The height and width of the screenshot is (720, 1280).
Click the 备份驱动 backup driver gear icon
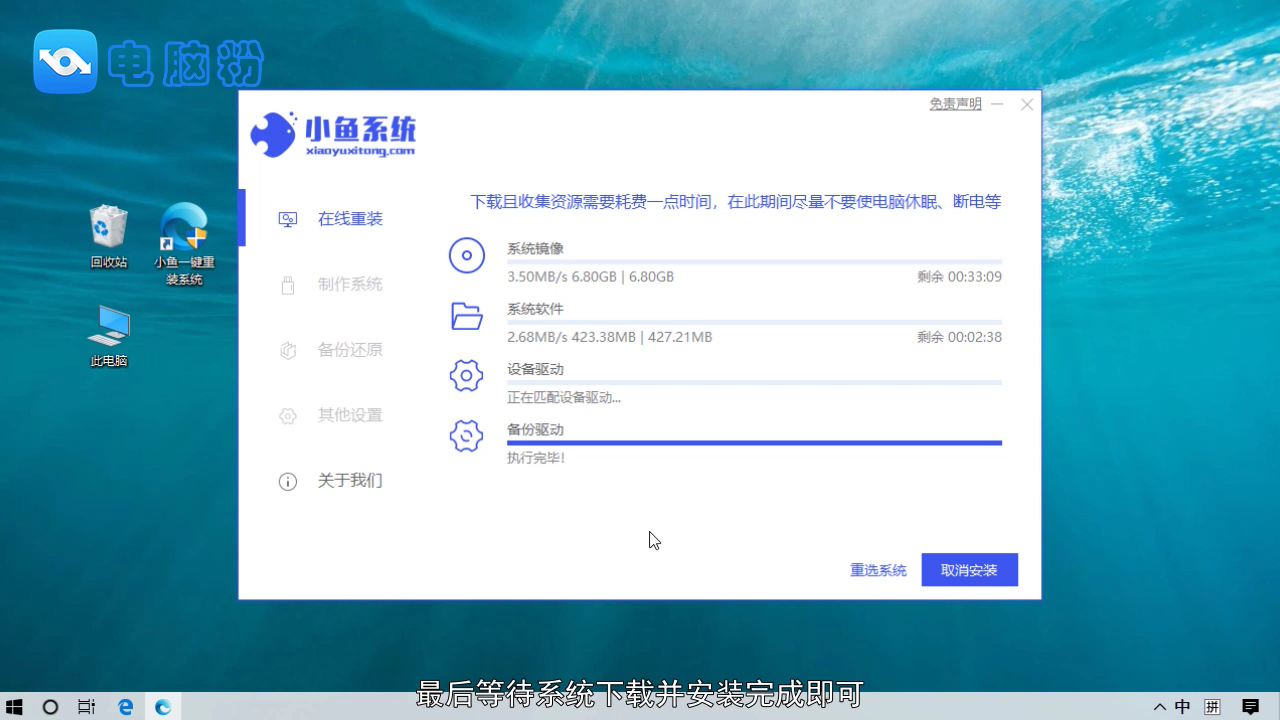tap(466, 436)
